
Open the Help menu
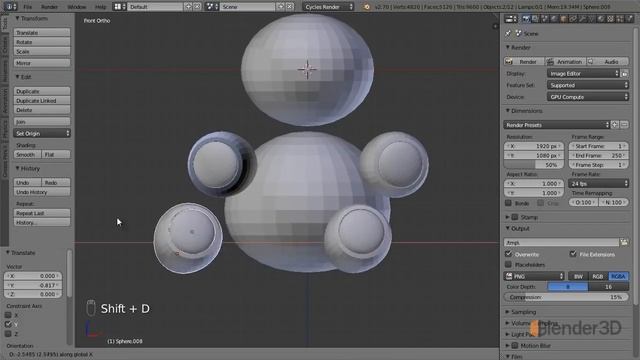pyautogui.click(x=100, y=7)
